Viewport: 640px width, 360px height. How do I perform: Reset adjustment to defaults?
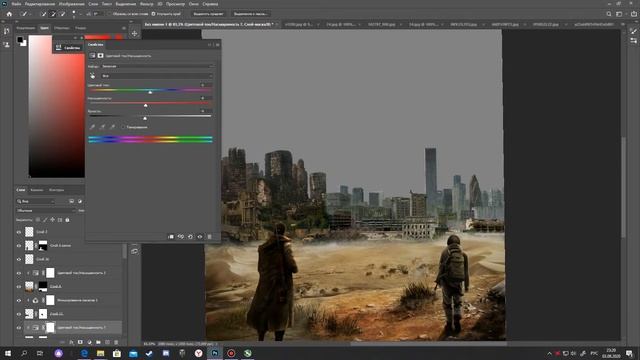pos(190,237)
